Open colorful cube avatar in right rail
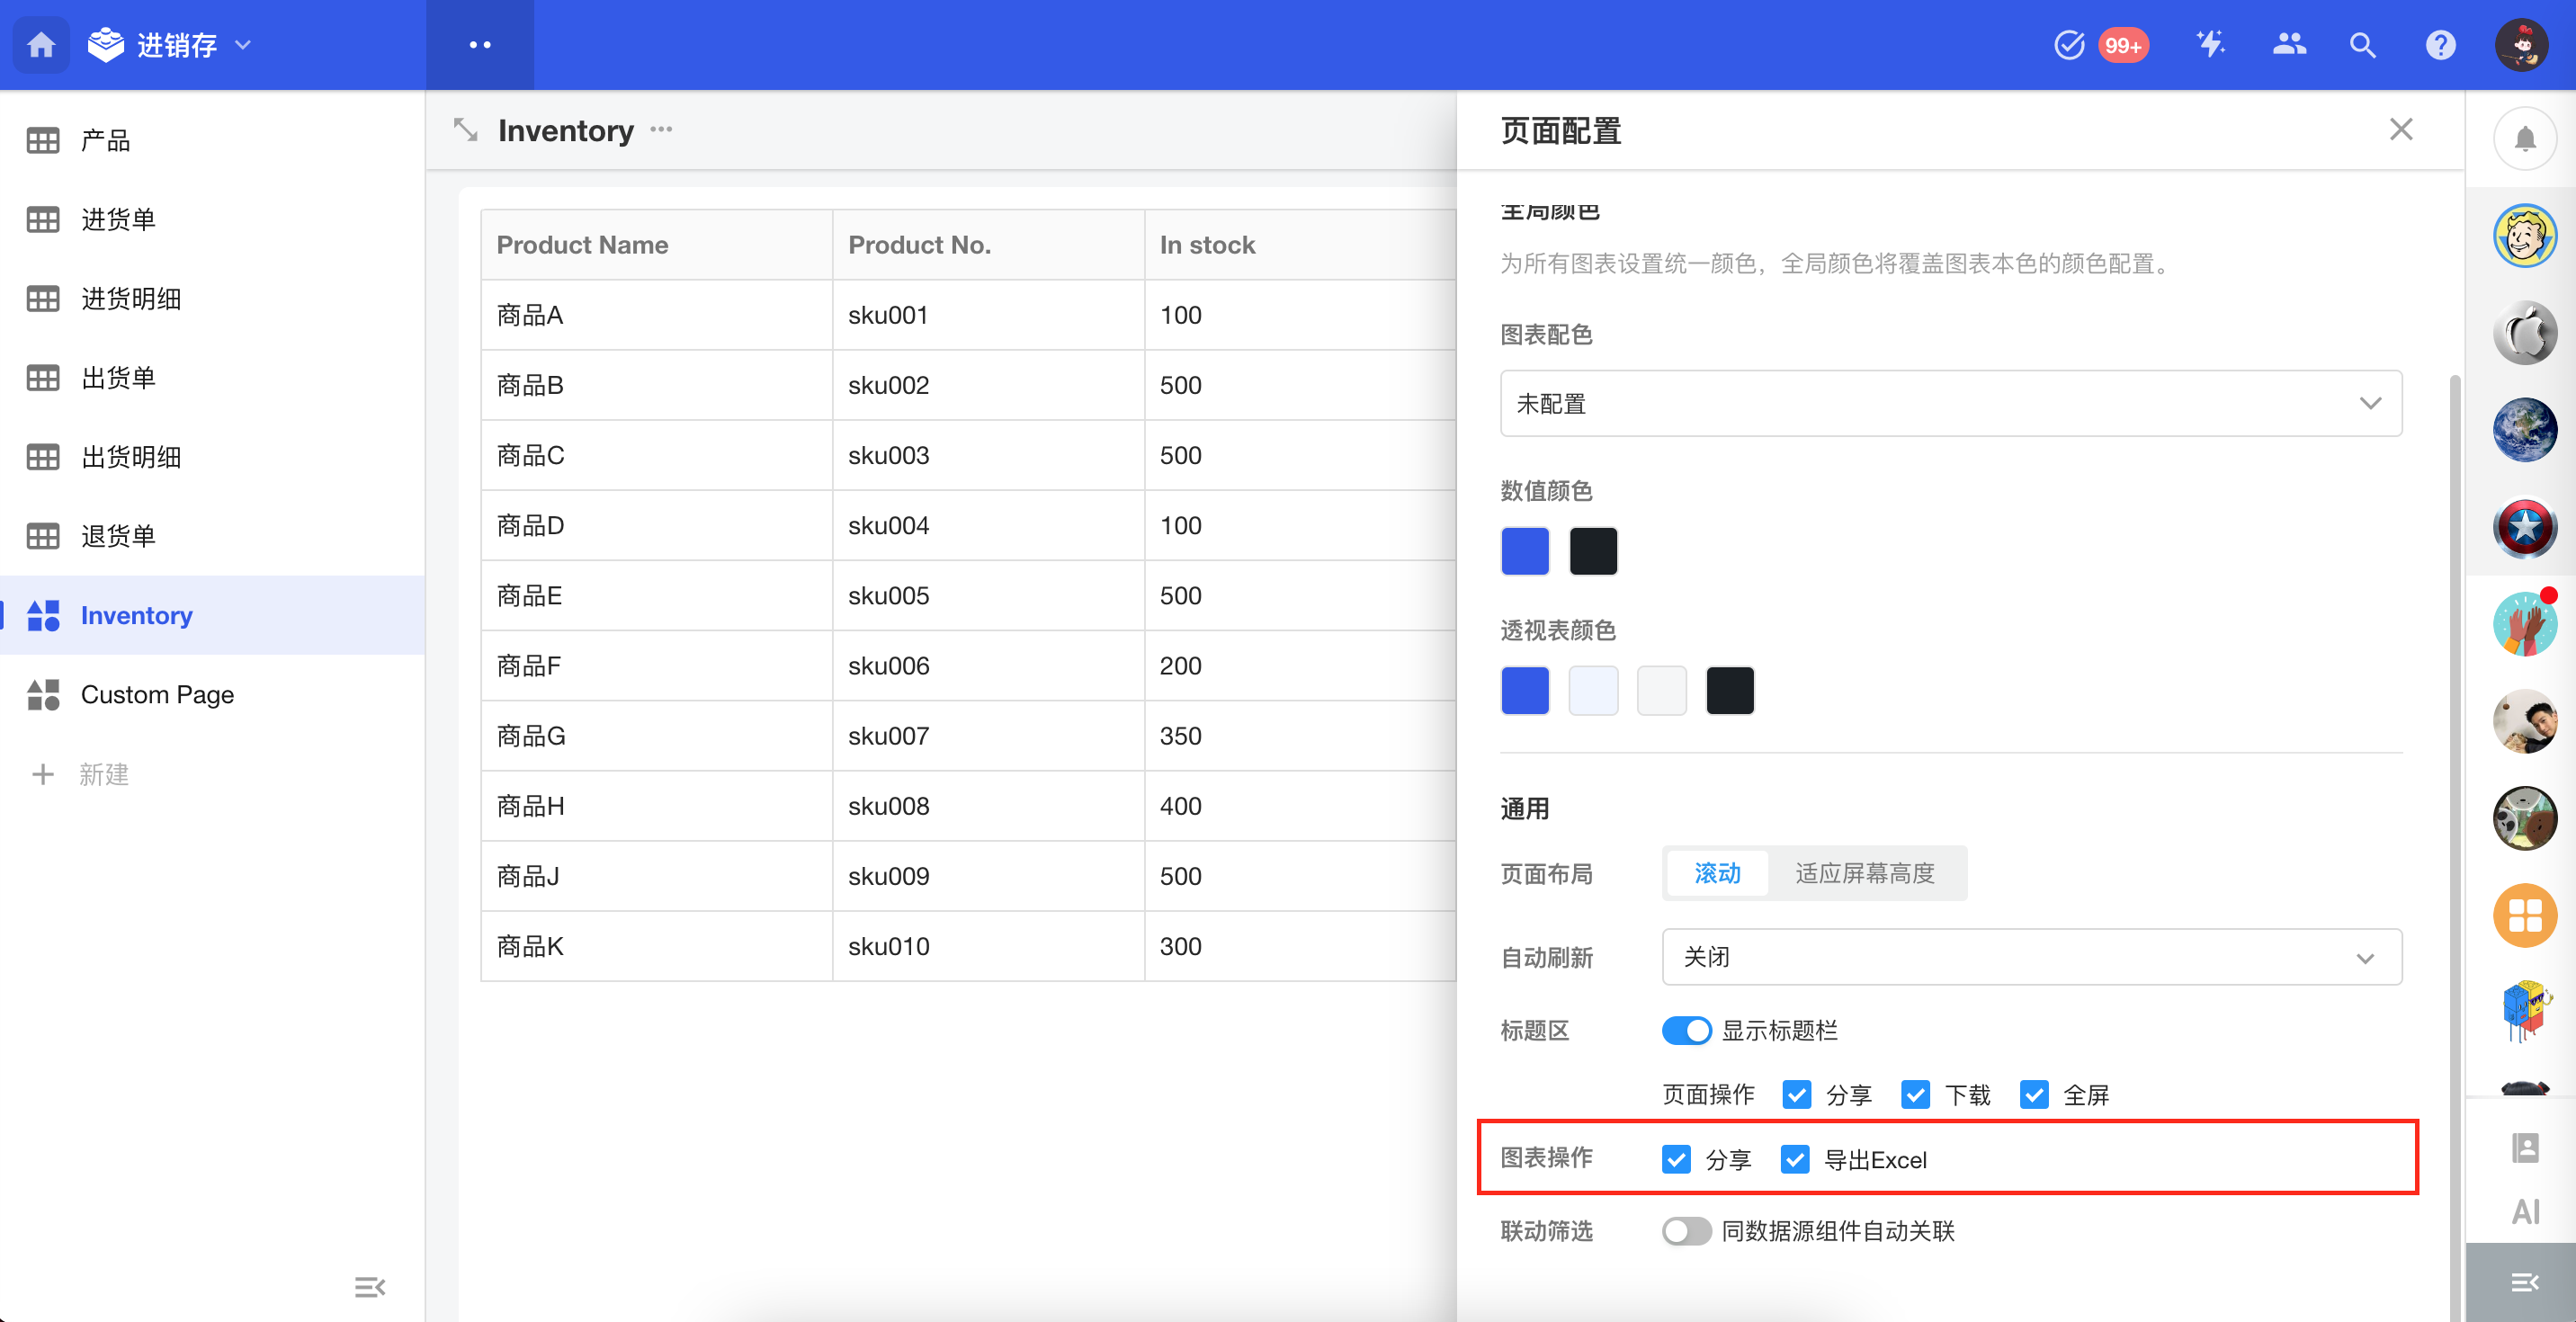Screen dimensions: 2576x1322 tap(2525, 1012)
